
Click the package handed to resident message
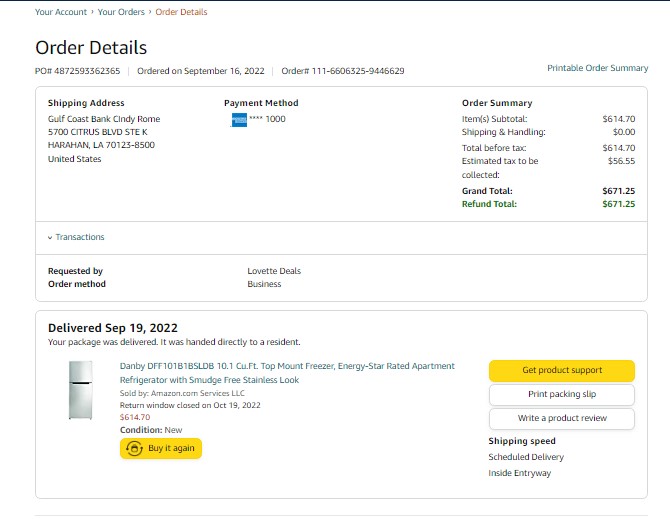point(174,342)
